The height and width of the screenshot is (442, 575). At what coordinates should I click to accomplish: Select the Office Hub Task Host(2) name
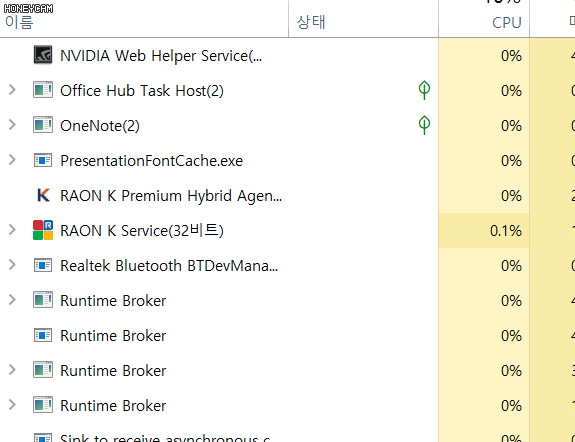pyautogui.click(x=142, y=91)
